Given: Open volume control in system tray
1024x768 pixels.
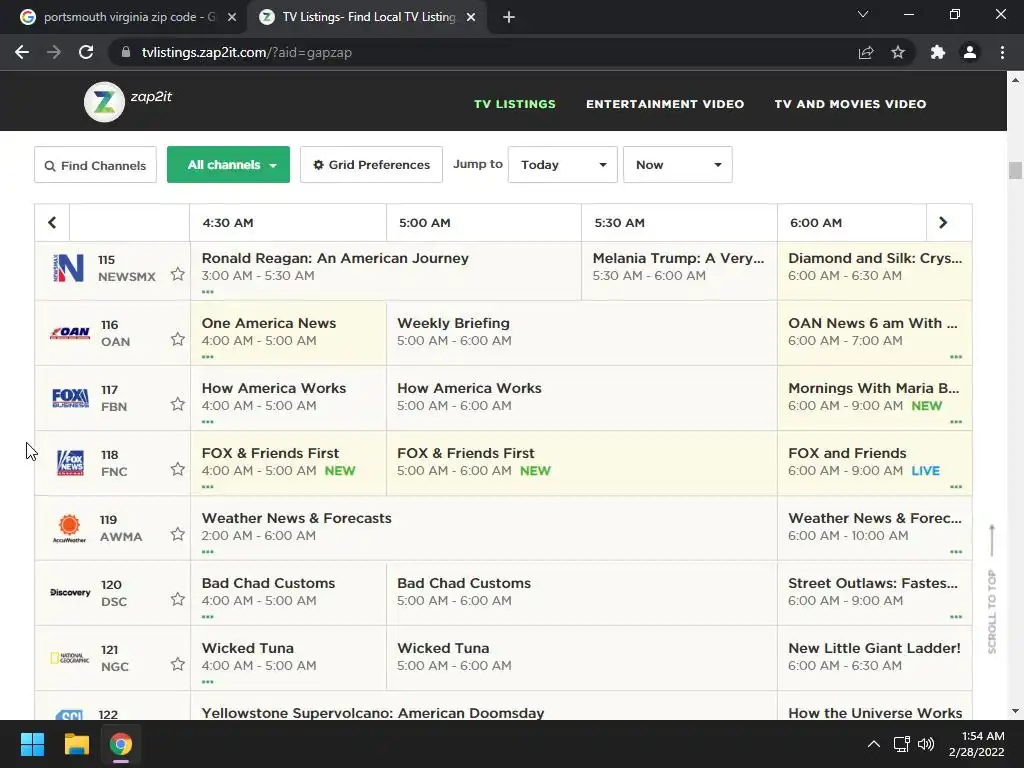Looking at the screenshot, I should (926, 744).
